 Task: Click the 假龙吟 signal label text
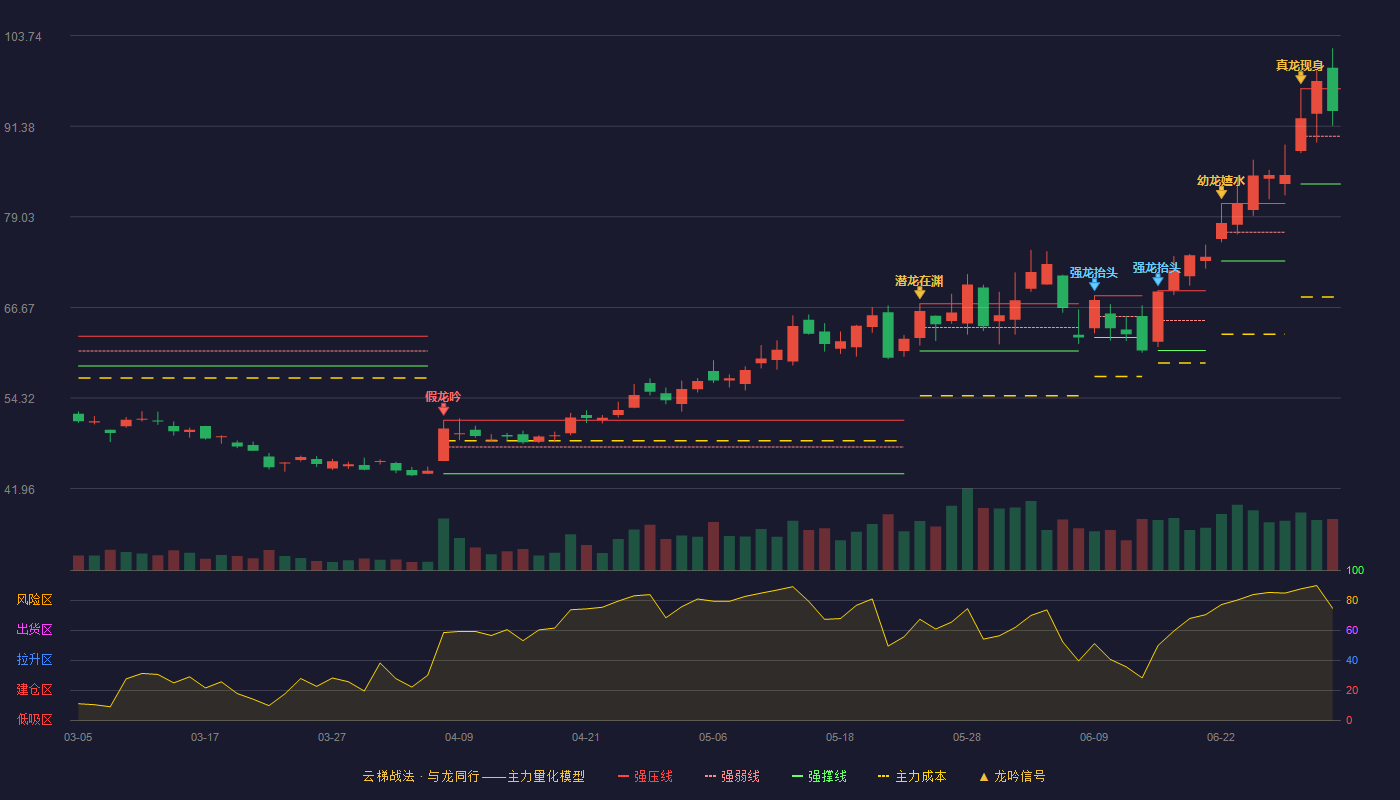click(443, 396)
